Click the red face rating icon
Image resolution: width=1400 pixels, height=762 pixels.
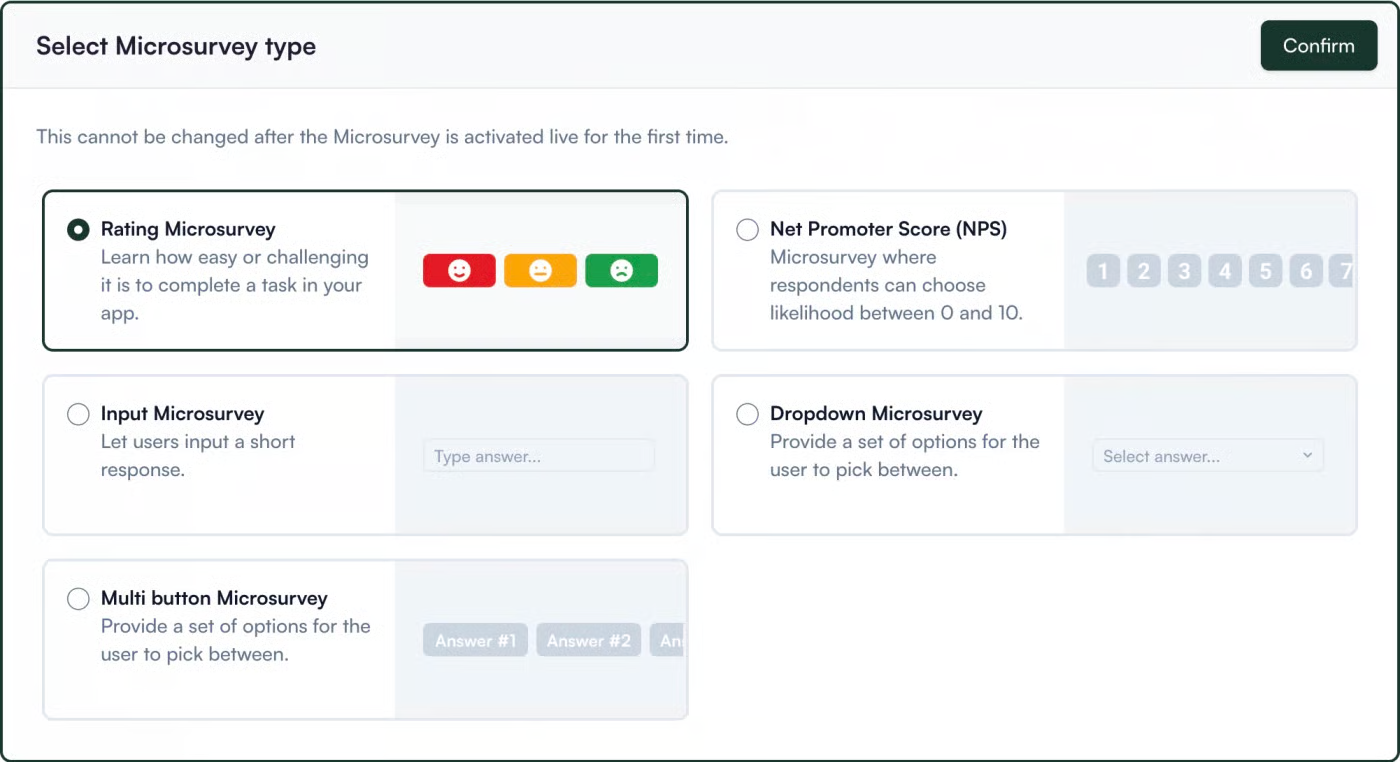point(459,269)
